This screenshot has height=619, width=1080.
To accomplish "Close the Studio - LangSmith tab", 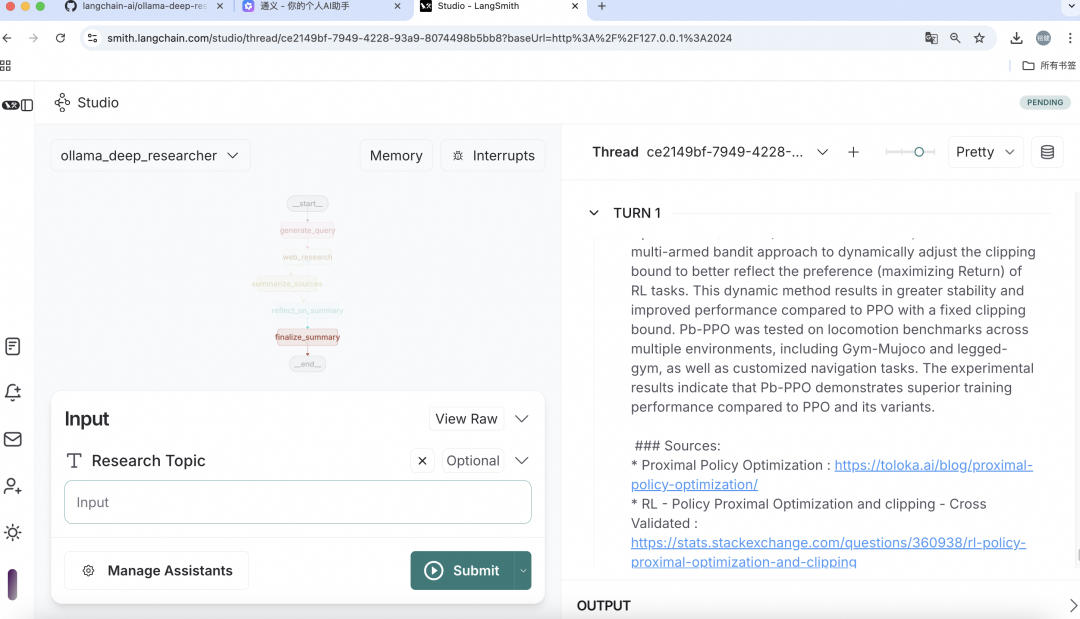I will (575, 6).
